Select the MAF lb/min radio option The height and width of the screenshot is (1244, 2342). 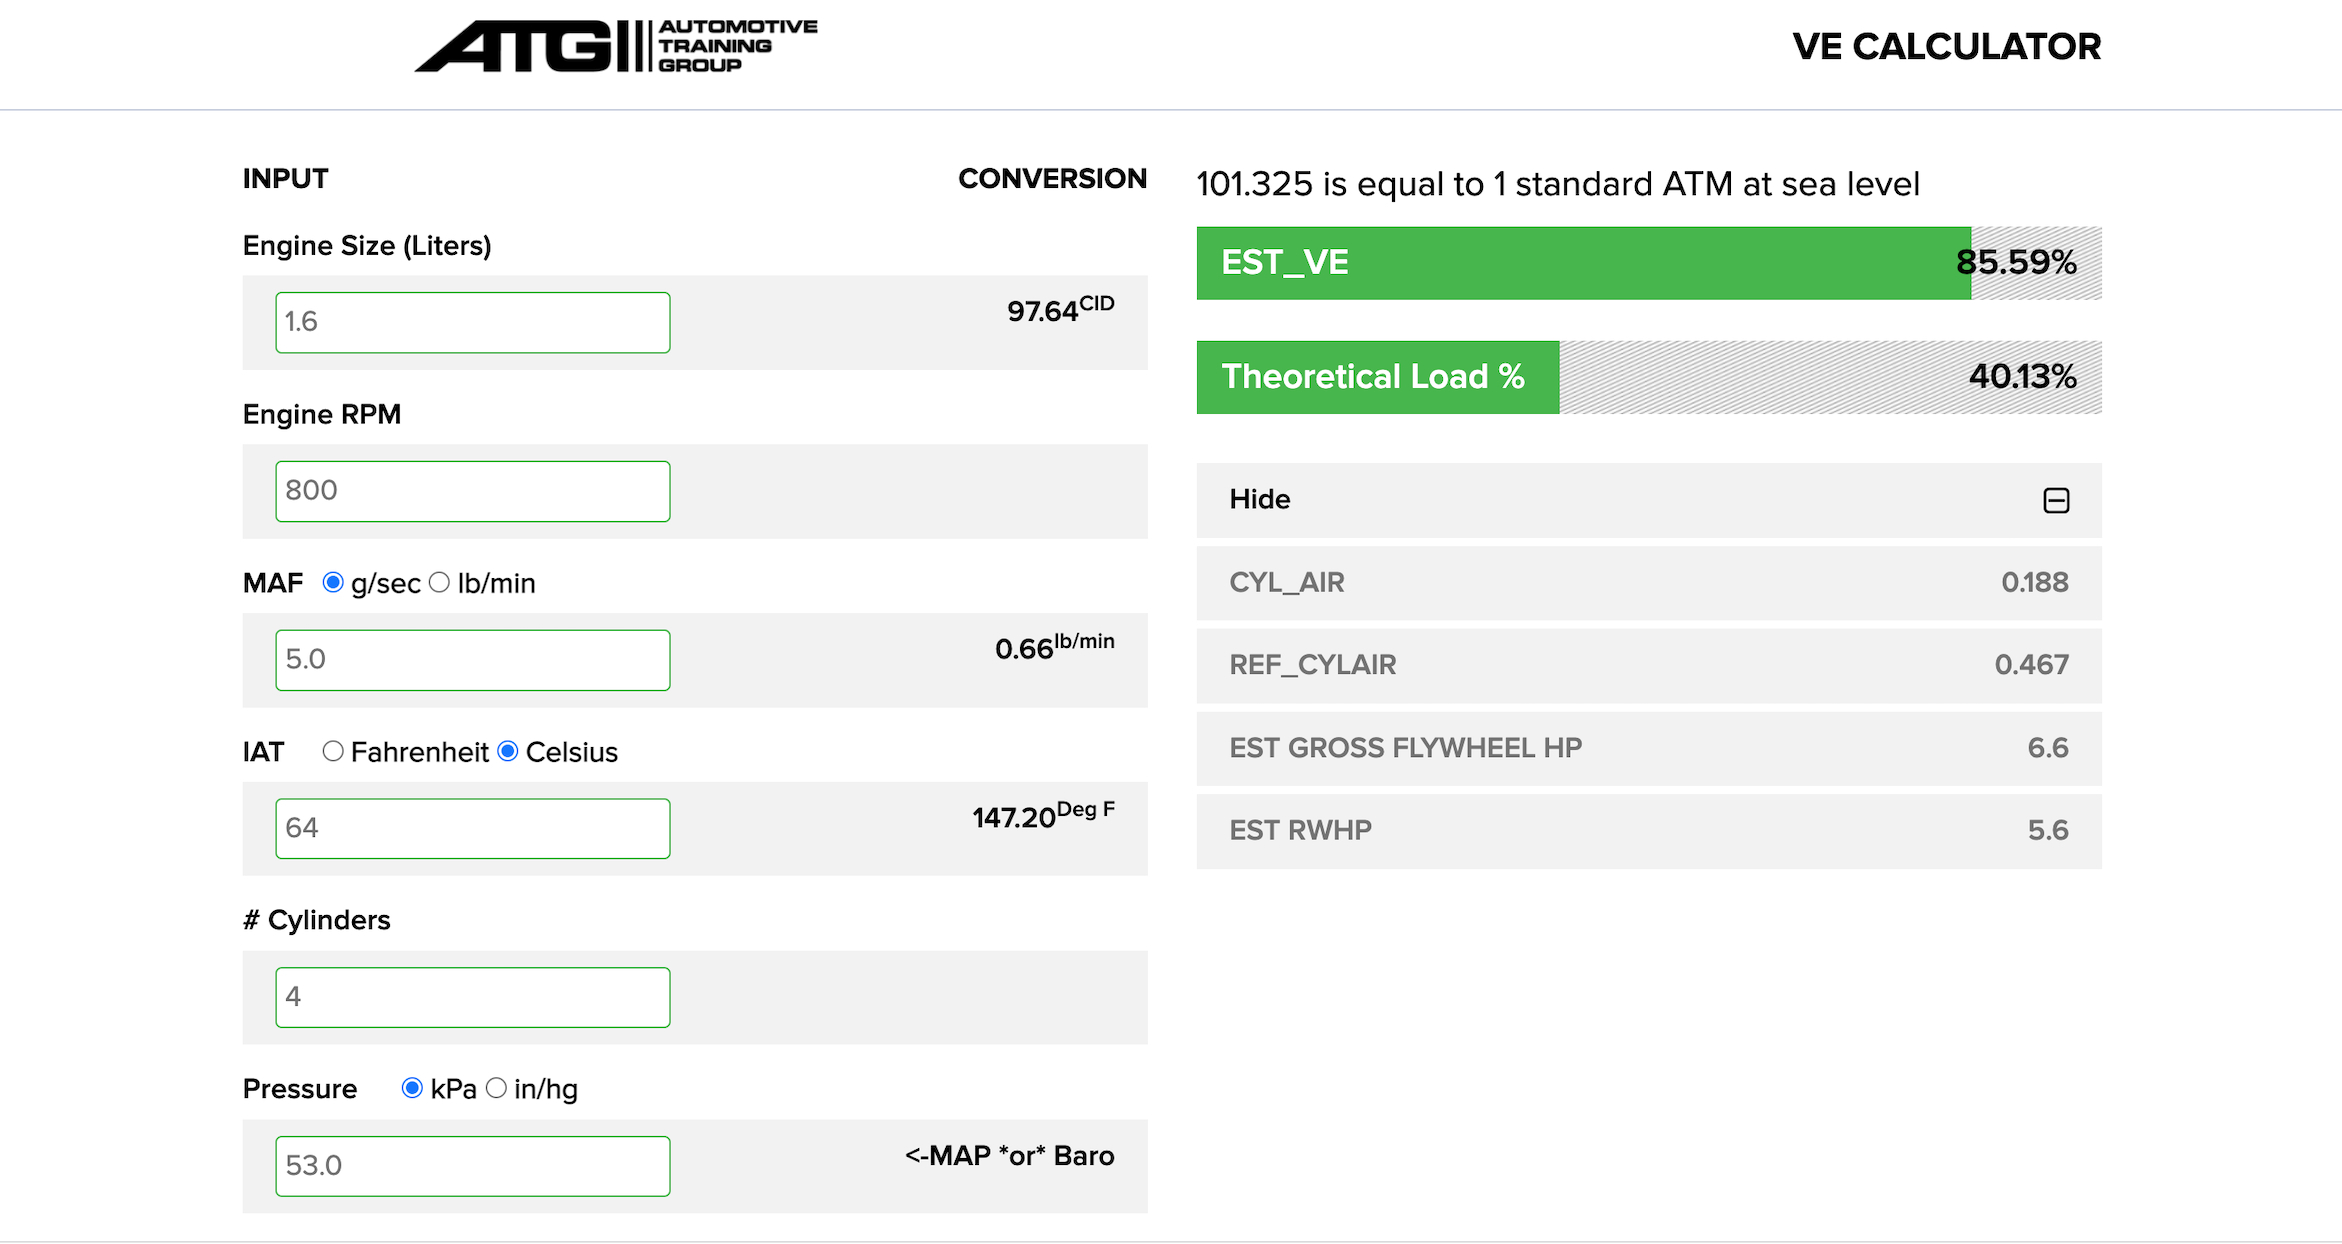[440, 582]
